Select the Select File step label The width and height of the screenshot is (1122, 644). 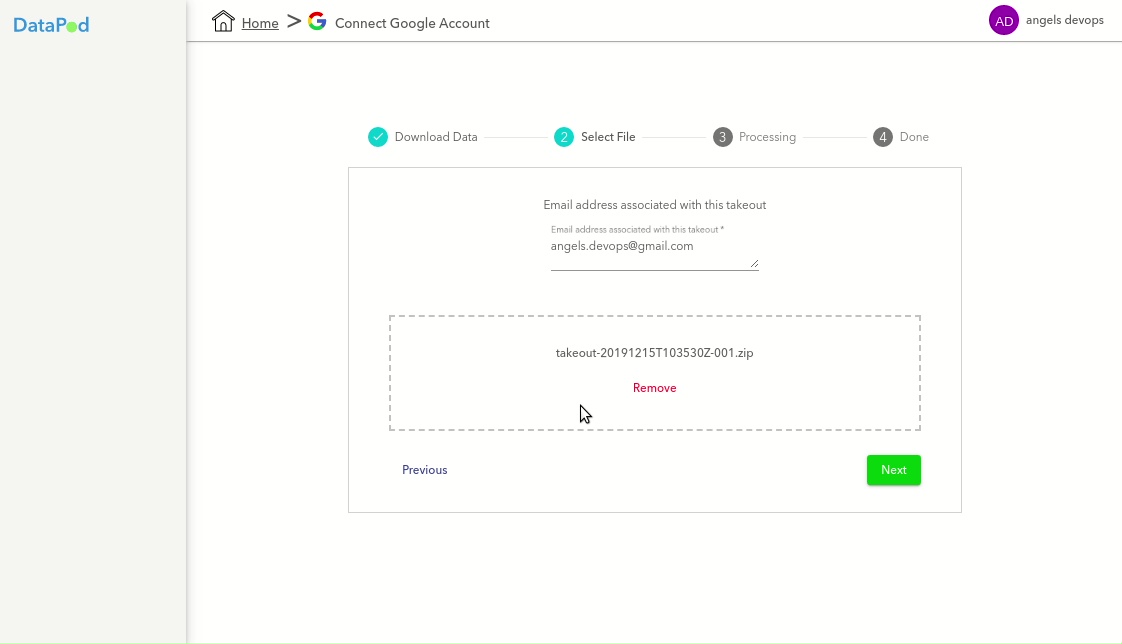(608, 137)
